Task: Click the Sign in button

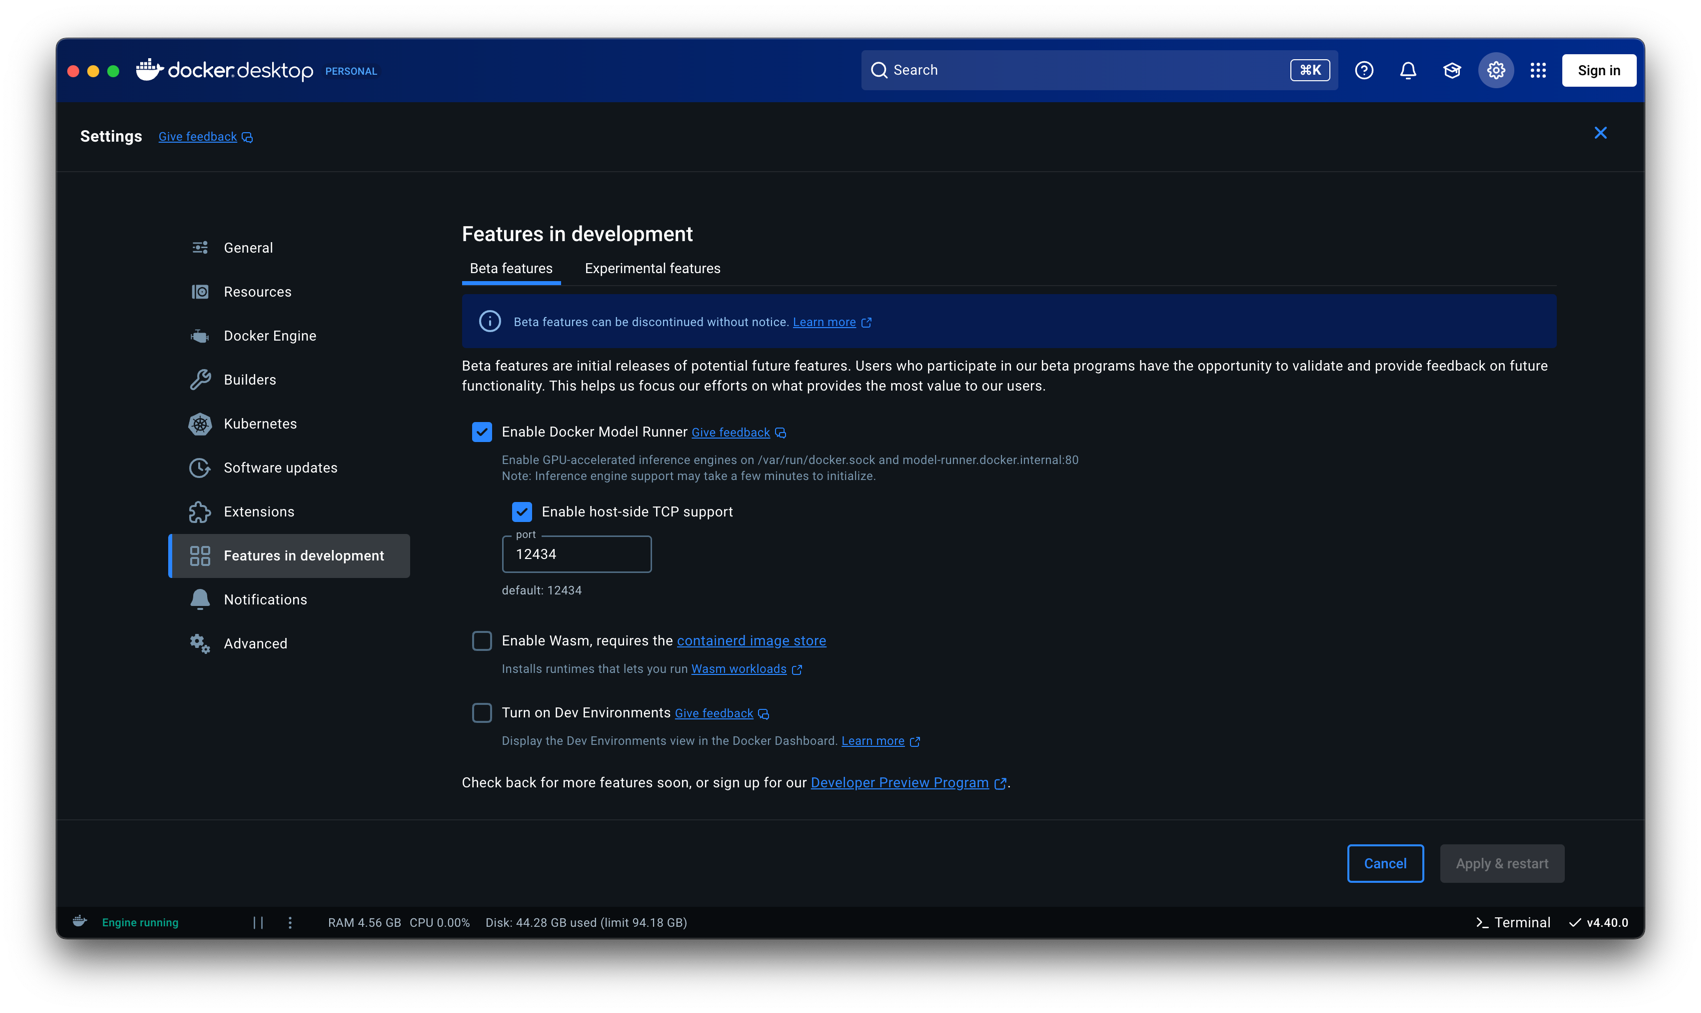Action: [1599, 70]
